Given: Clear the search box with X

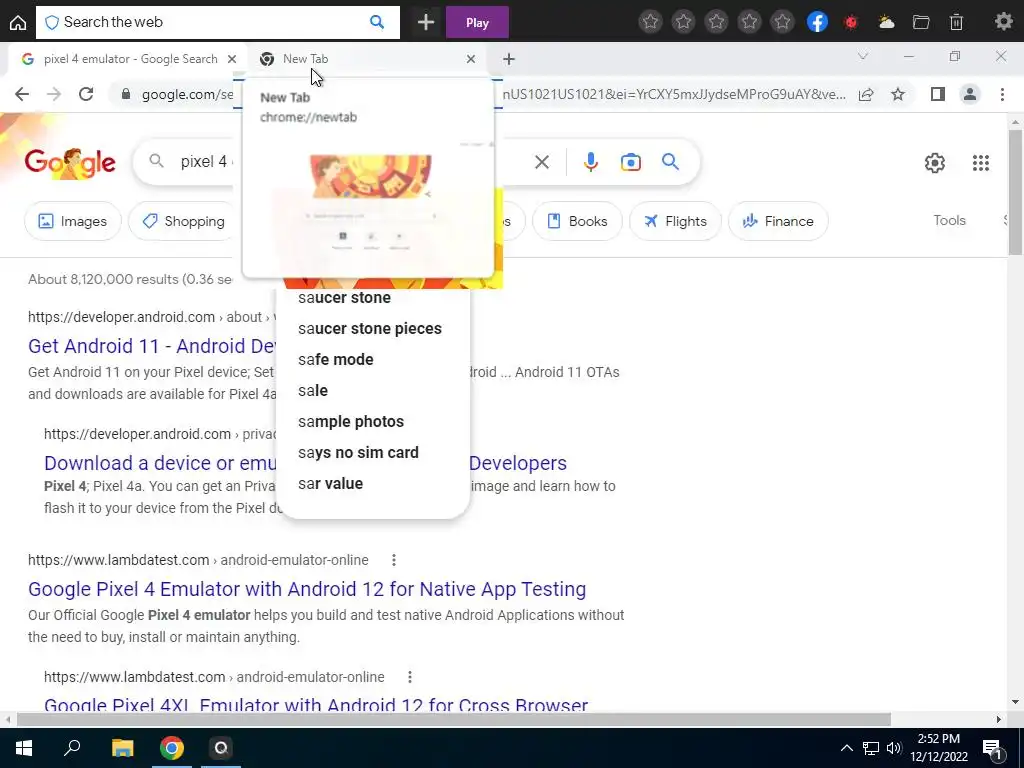Looking at the screenshot, I should tap(541, 162).
